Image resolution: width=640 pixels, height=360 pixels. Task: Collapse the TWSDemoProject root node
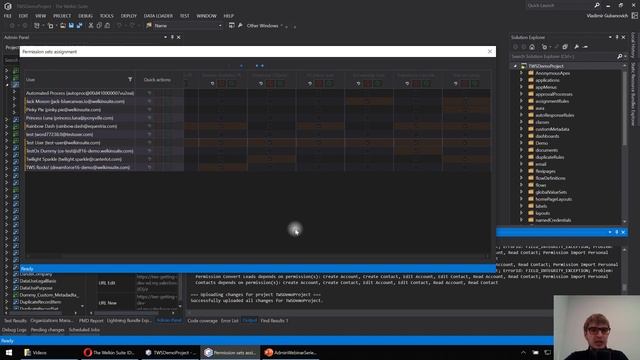(515, 66)
